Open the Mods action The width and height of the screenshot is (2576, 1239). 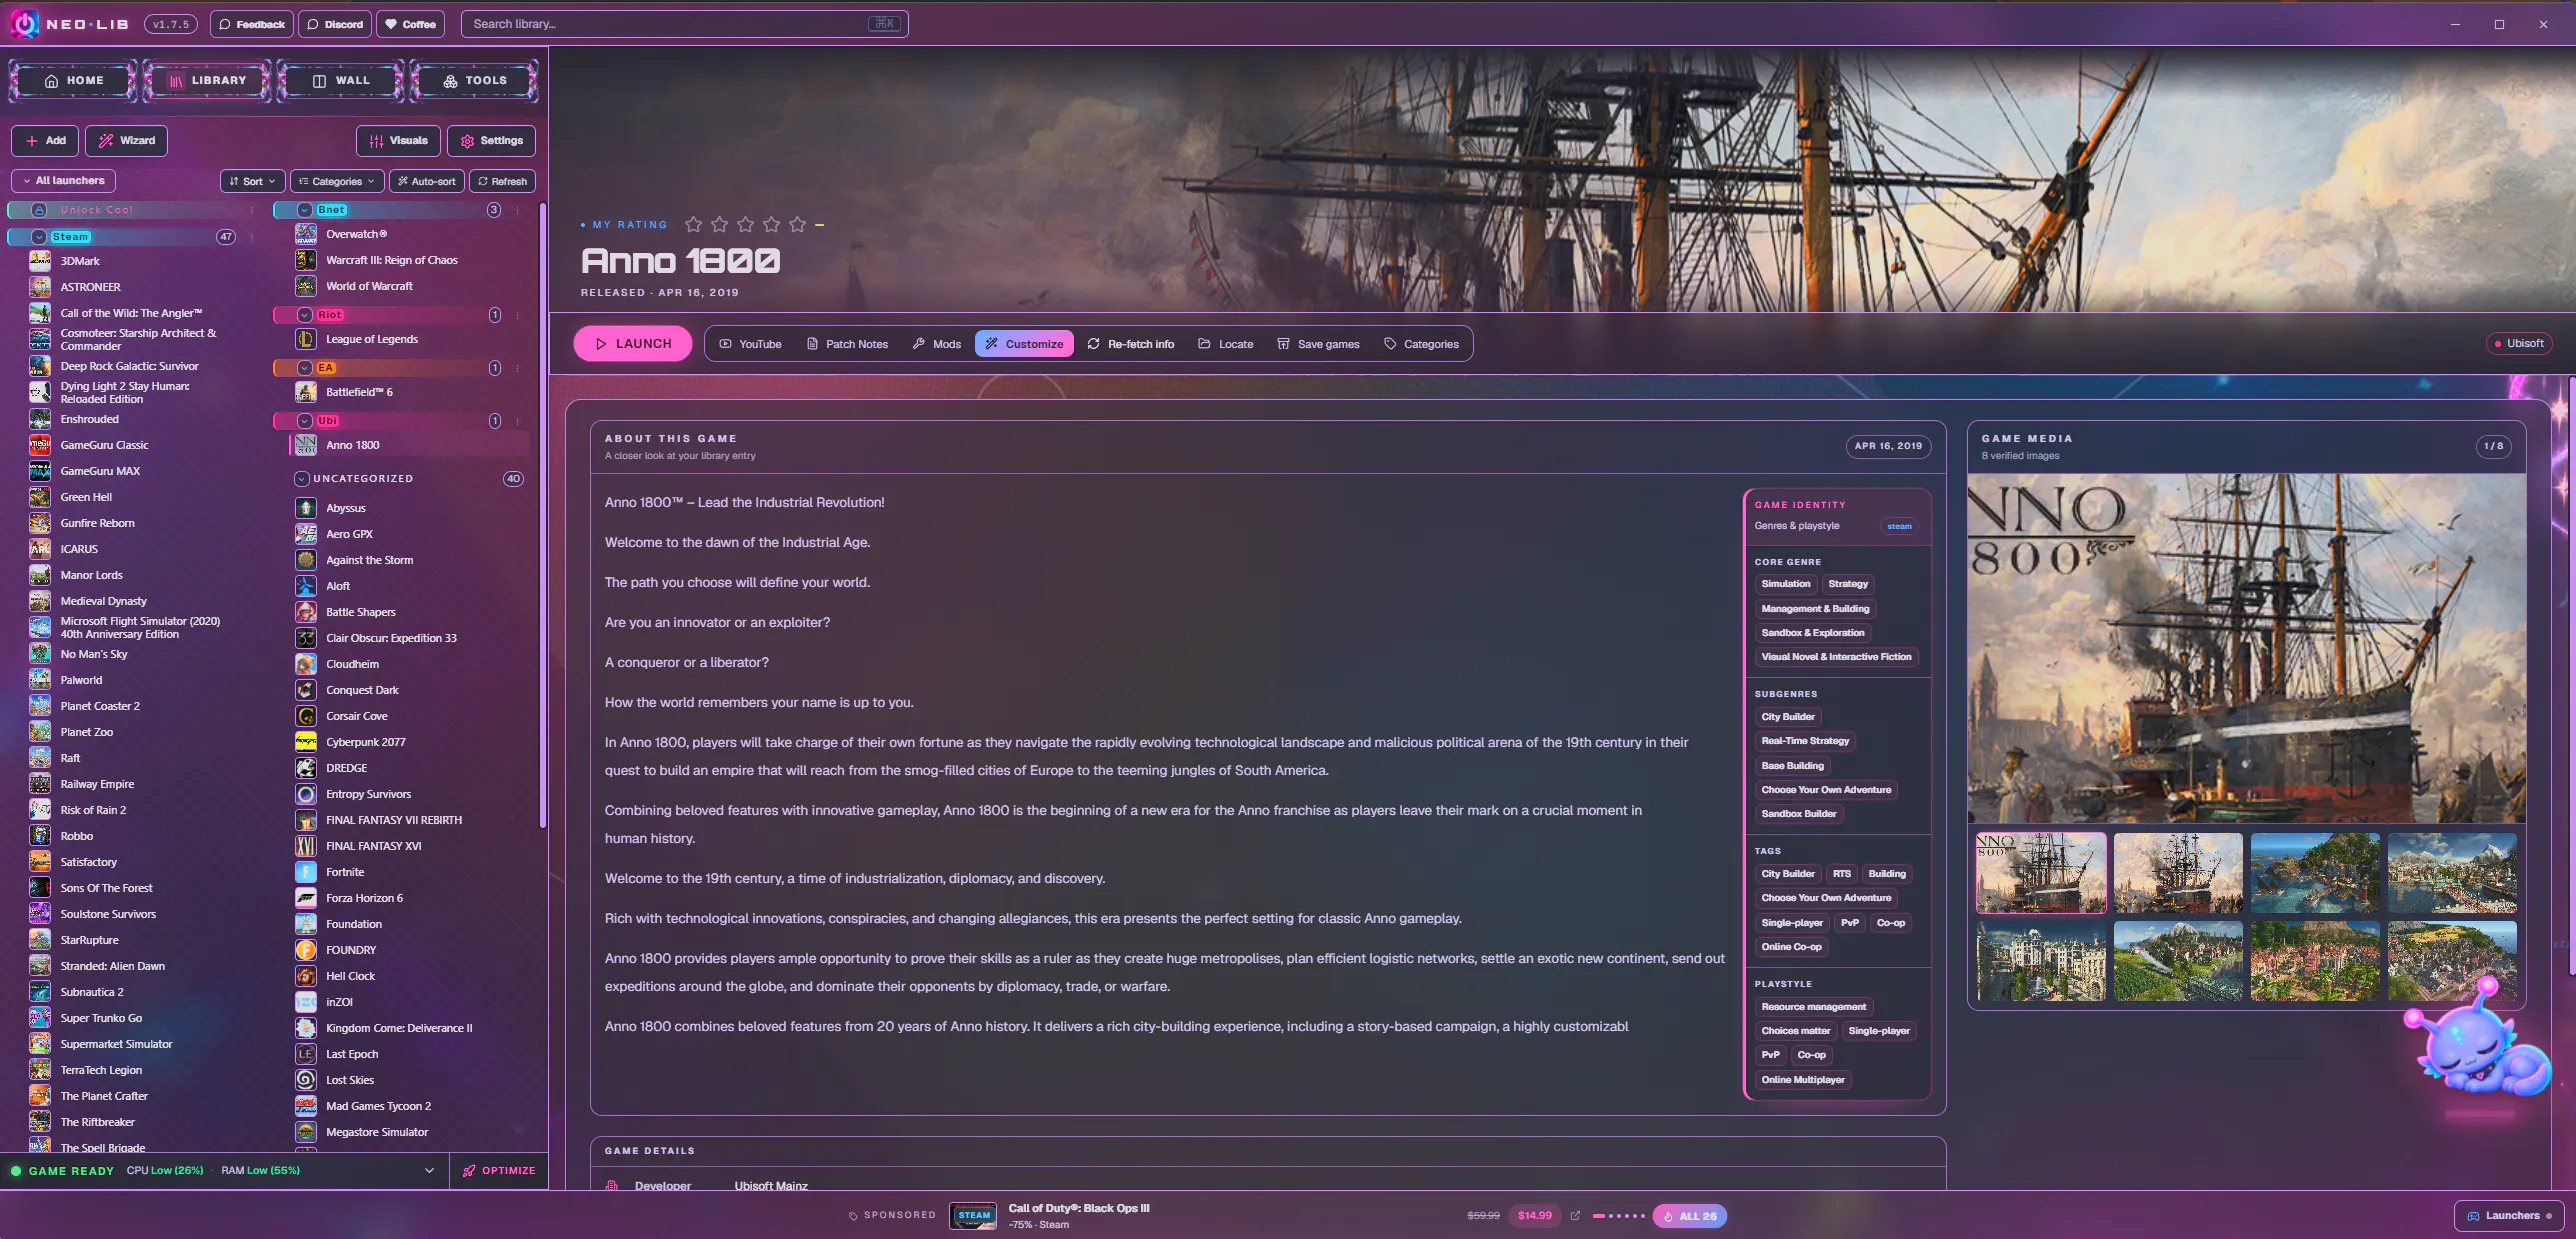pyautogui.click(x=936, y=344)
